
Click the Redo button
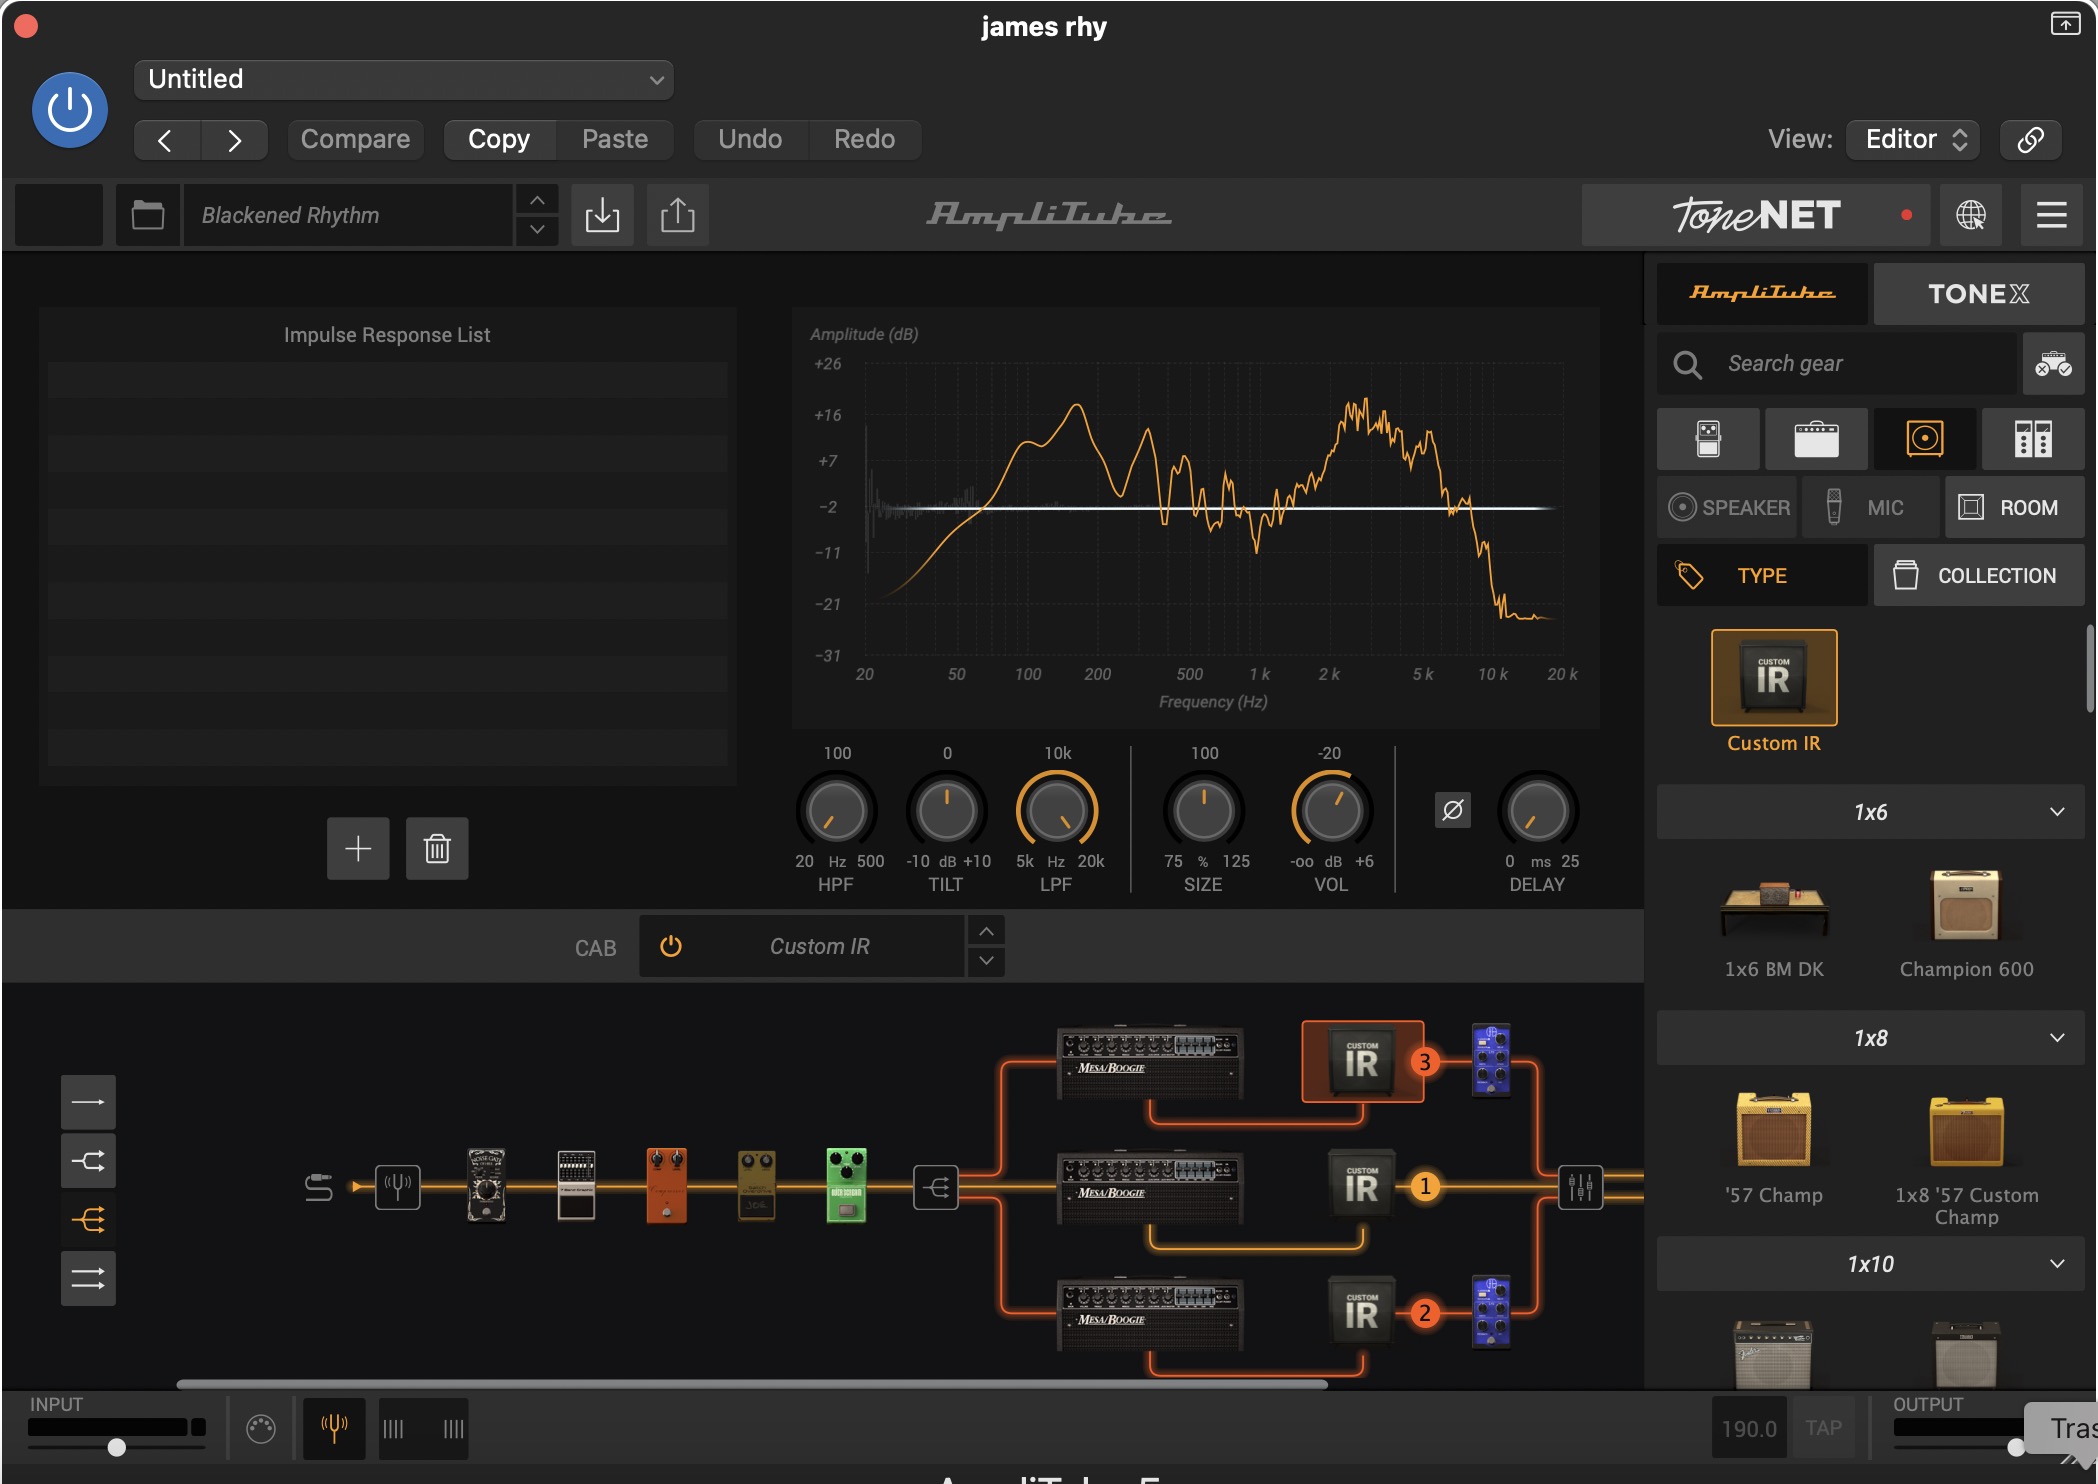click(x=864, y=139)
